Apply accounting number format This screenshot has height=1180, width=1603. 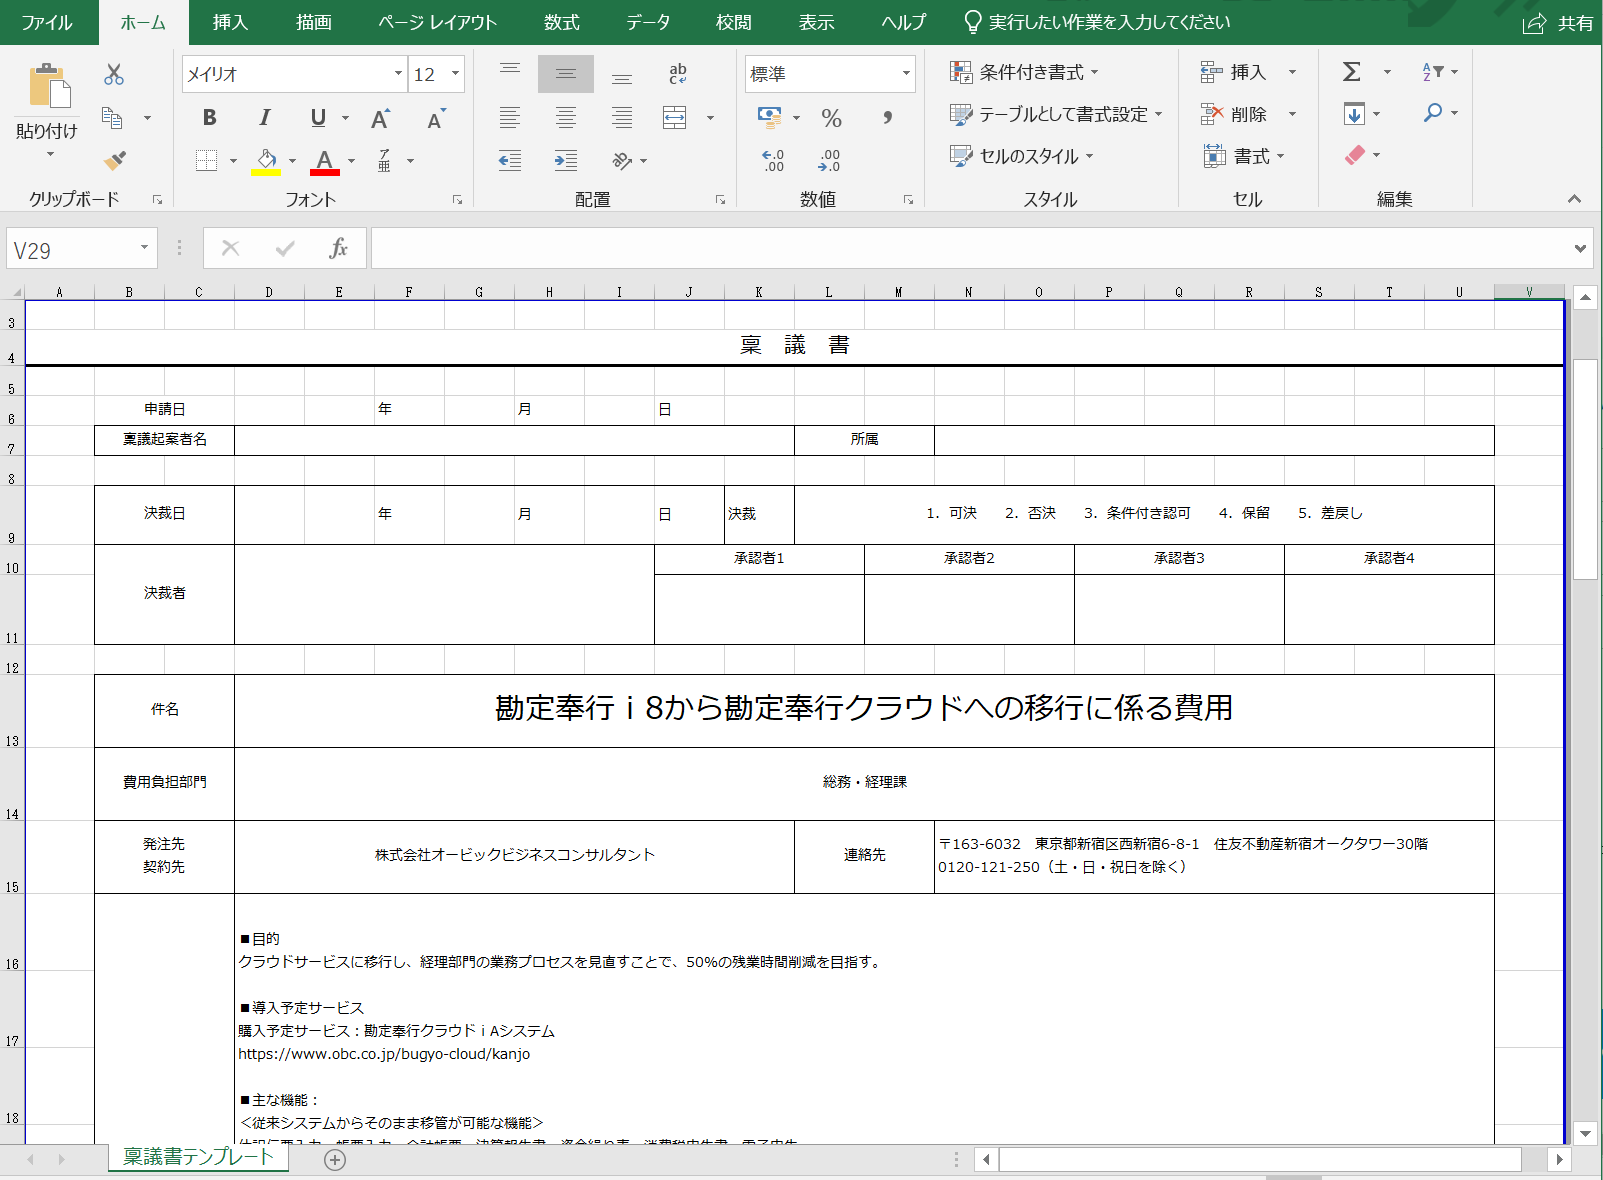(769, 118)
